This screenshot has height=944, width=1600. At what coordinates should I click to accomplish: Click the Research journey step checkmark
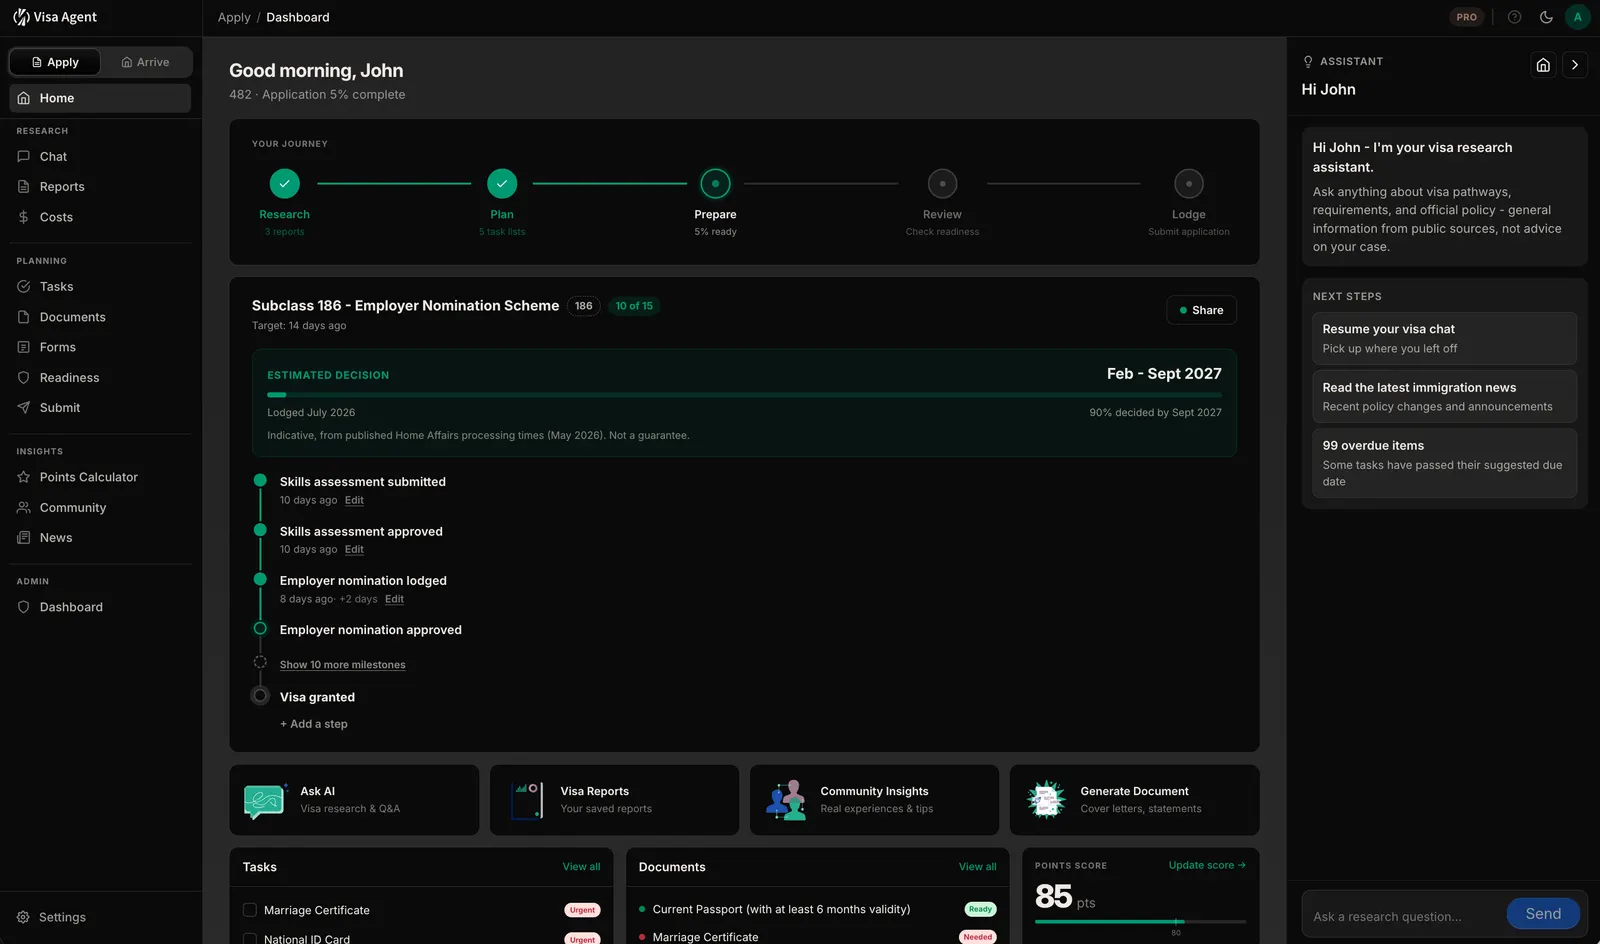pyautogui.click(x=284, y=184)
